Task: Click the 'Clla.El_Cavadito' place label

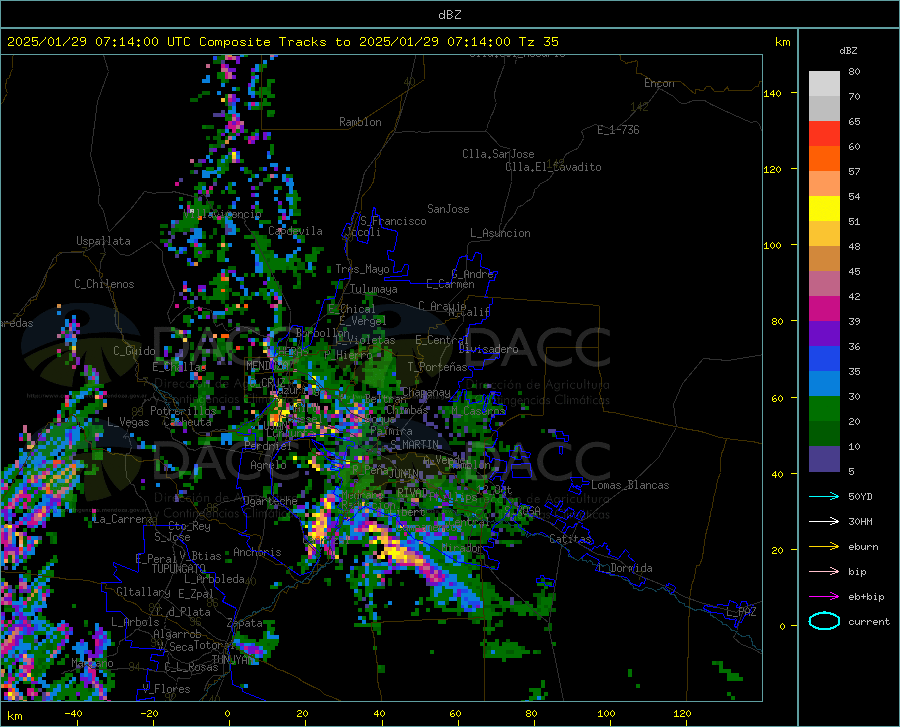Action: click(x=553, y=167)
